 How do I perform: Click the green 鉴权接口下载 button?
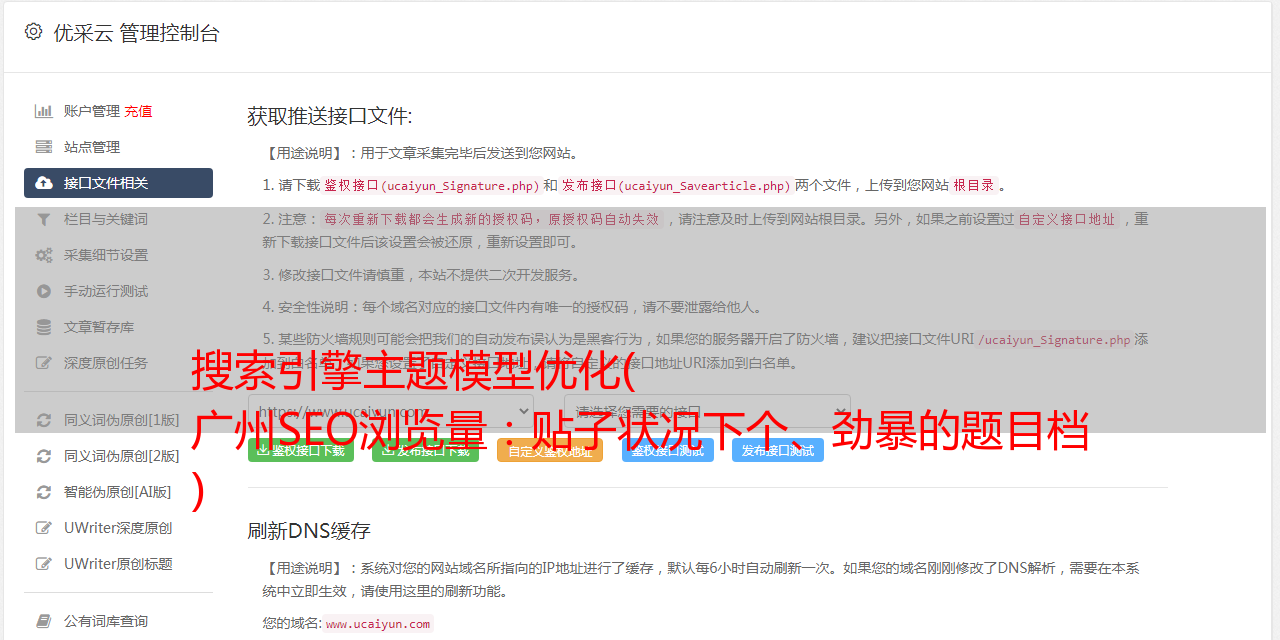point(301,451)
